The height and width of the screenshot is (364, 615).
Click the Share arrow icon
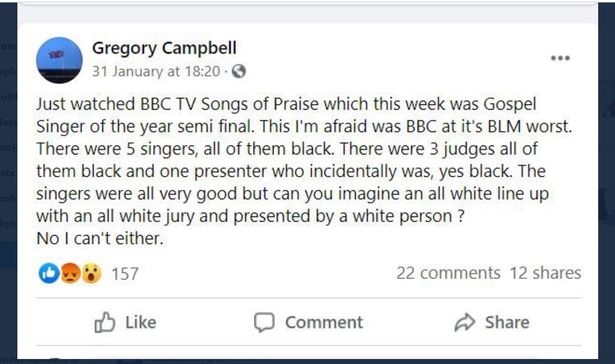click(465, 322)
